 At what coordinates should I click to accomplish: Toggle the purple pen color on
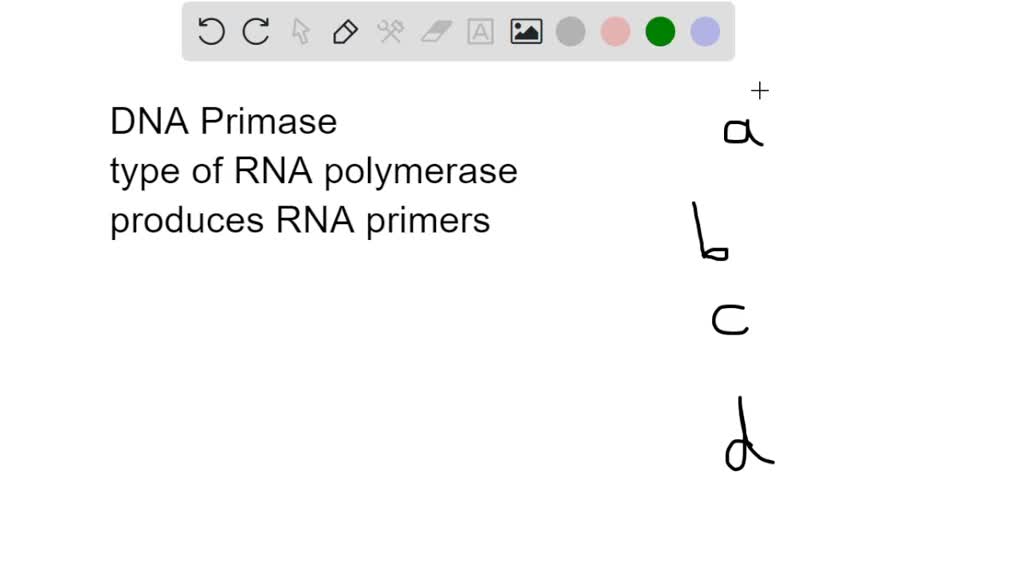click(x=705, y=31)
